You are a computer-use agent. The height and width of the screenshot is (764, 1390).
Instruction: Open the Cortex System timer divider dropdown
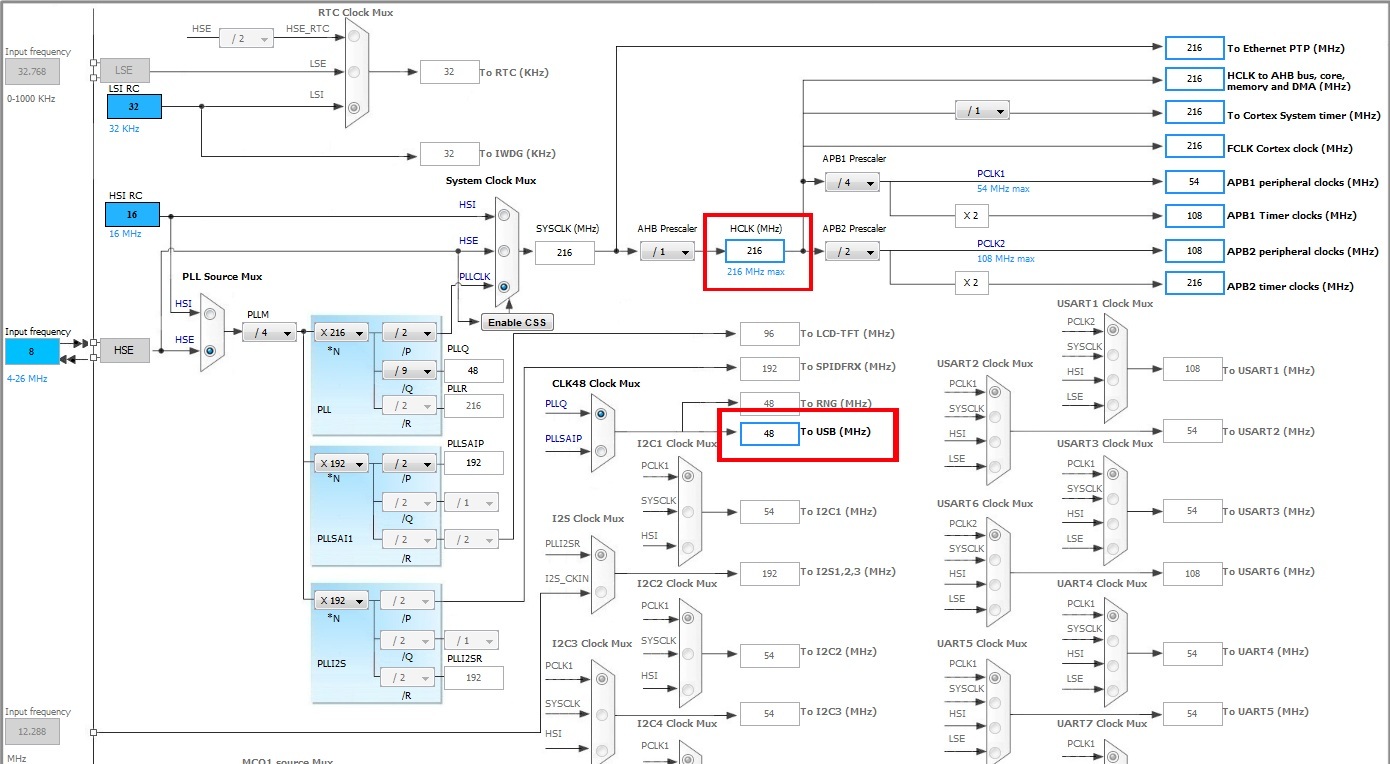(981, 110)
